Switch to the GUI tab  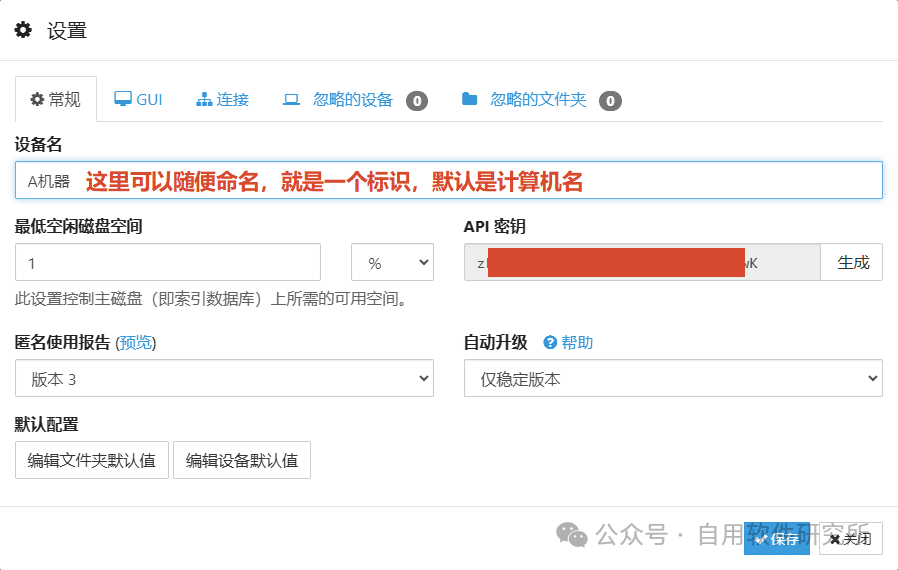[x=138, y=99]
